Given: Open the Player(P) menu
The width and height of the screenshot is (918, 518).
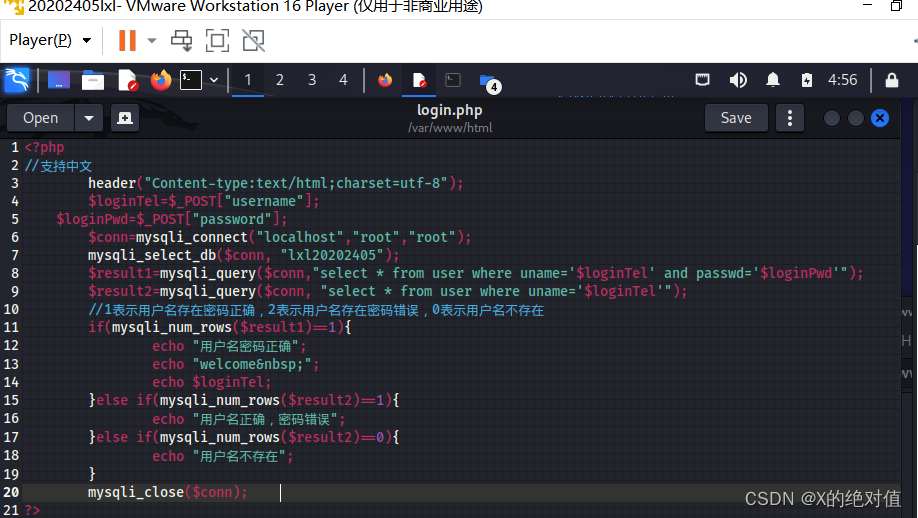Looking at the screenshot, I should pos(50,40).
